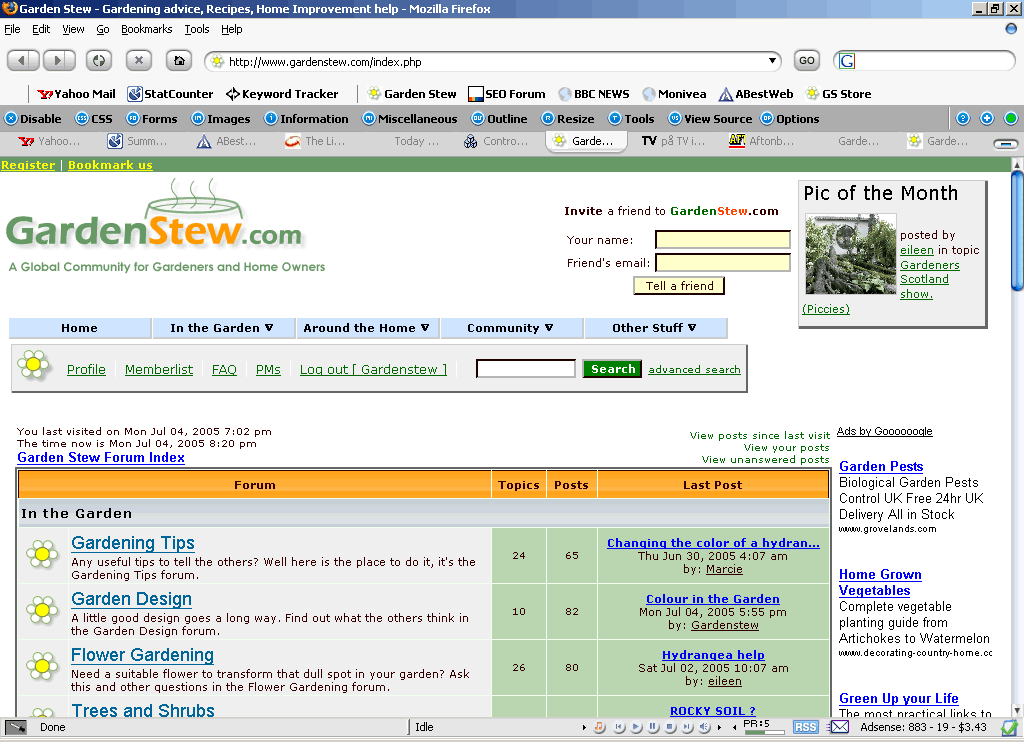Open the BBC NEWS bookmark
Screen dimensions: 1024x742
click(594, 94)
